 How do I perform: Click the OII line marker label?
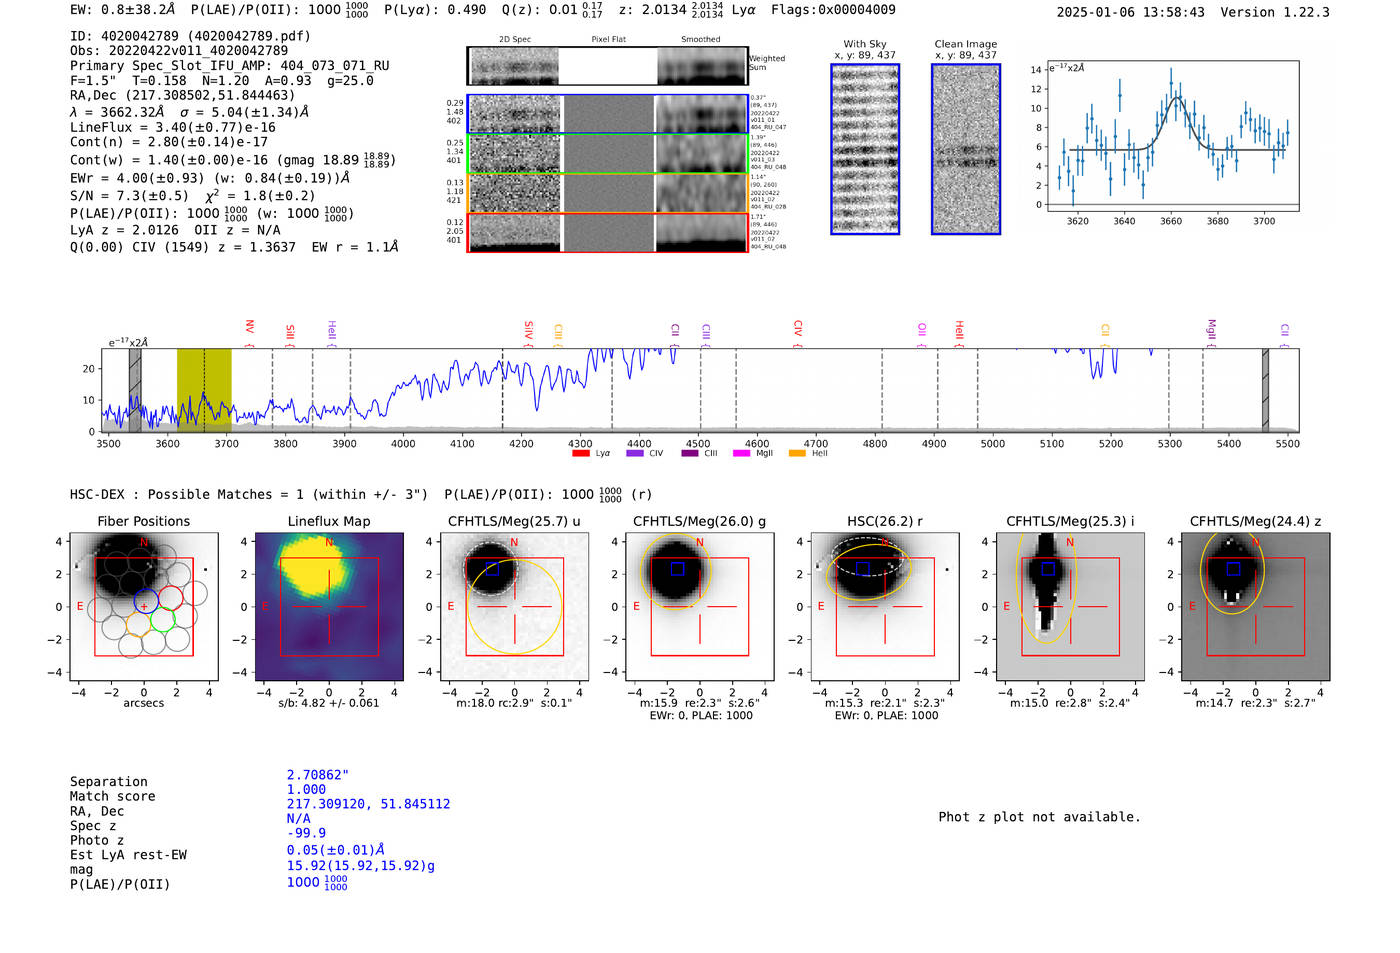click(922, 329)
